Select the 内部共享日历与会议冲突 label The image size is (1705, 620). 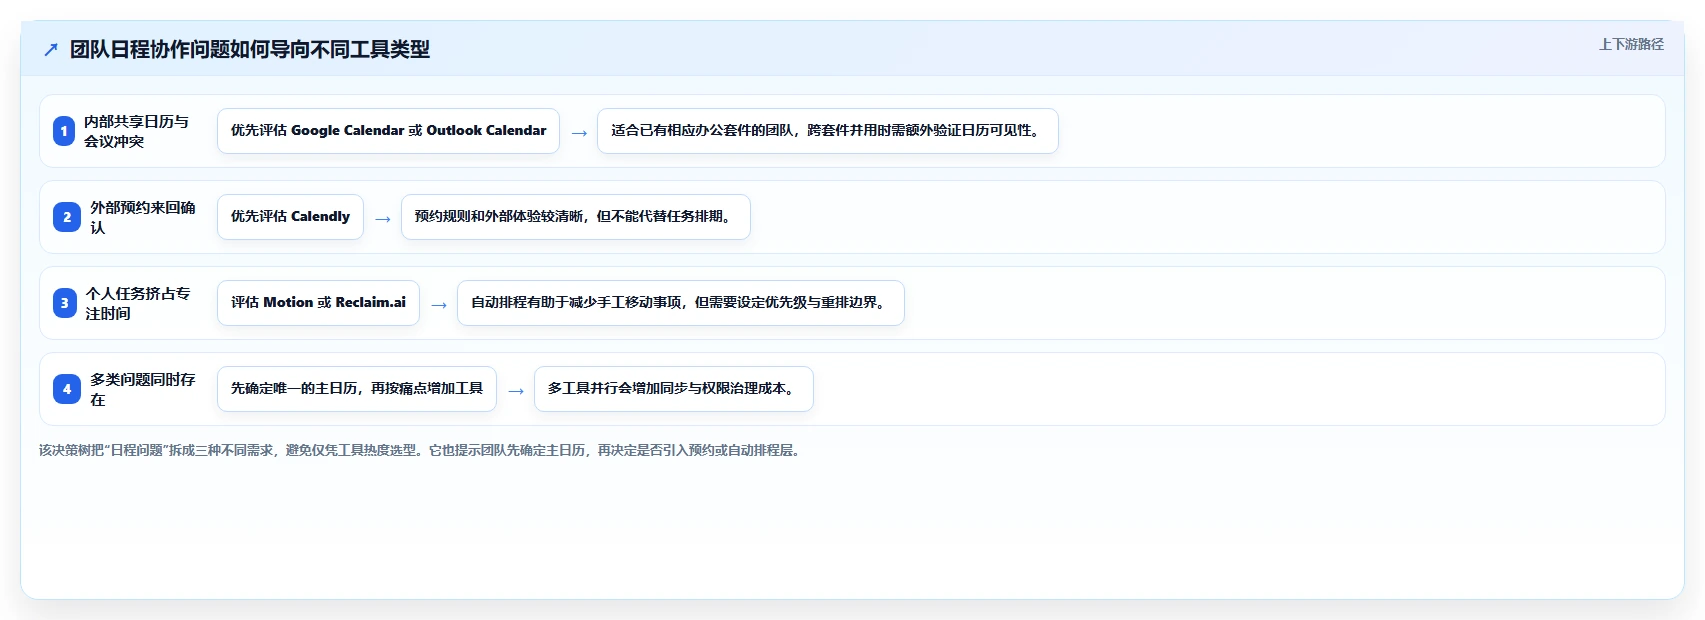[x=136, y=131]
